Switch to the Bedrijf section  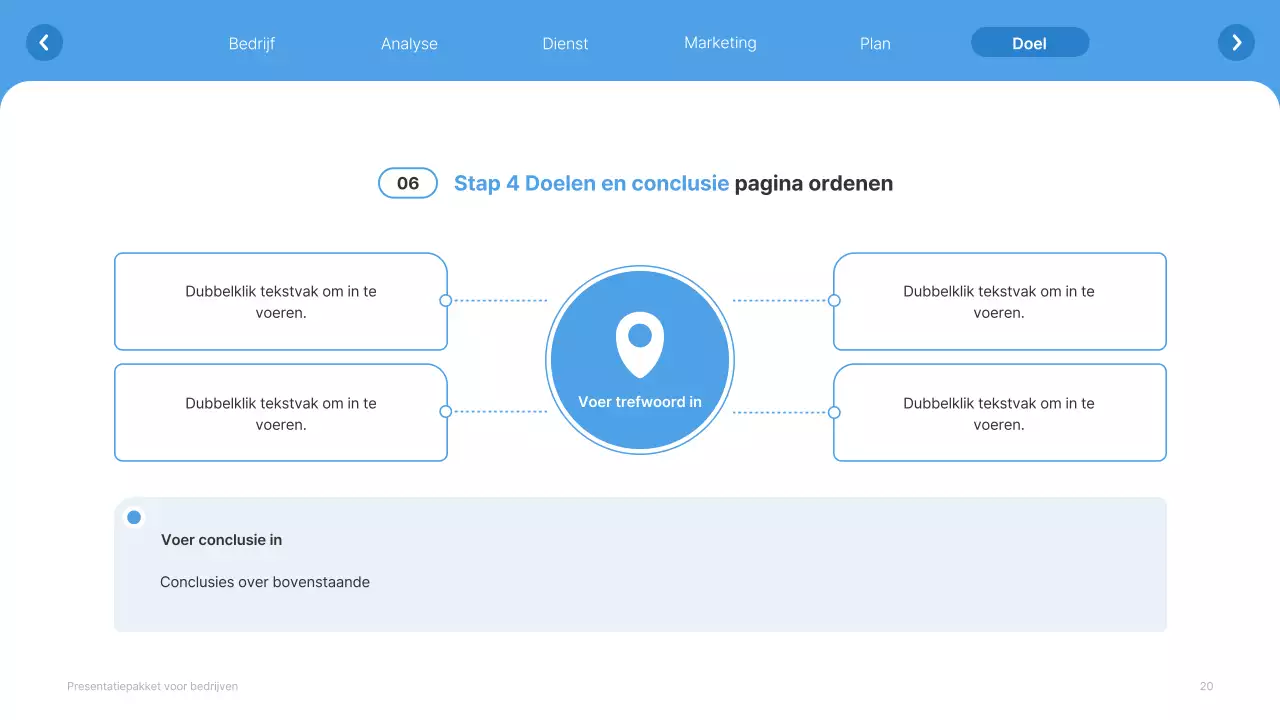[252, 43]
